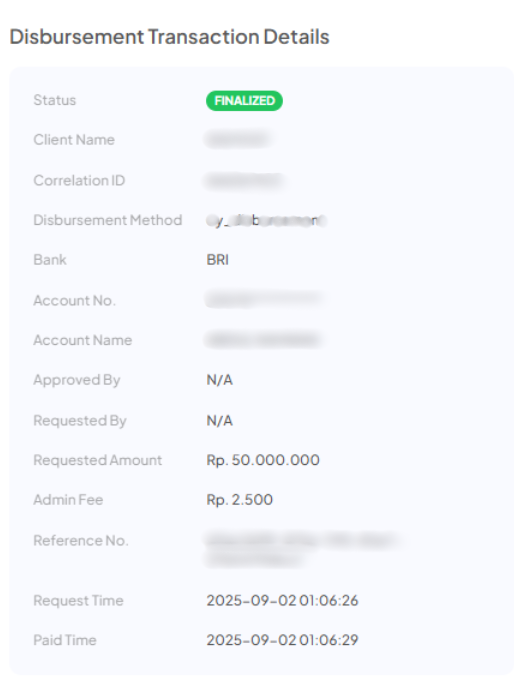Viewport: 514px width, 688px height.
Task: Select the Disbursement Method value
Action: coord(266,220)
